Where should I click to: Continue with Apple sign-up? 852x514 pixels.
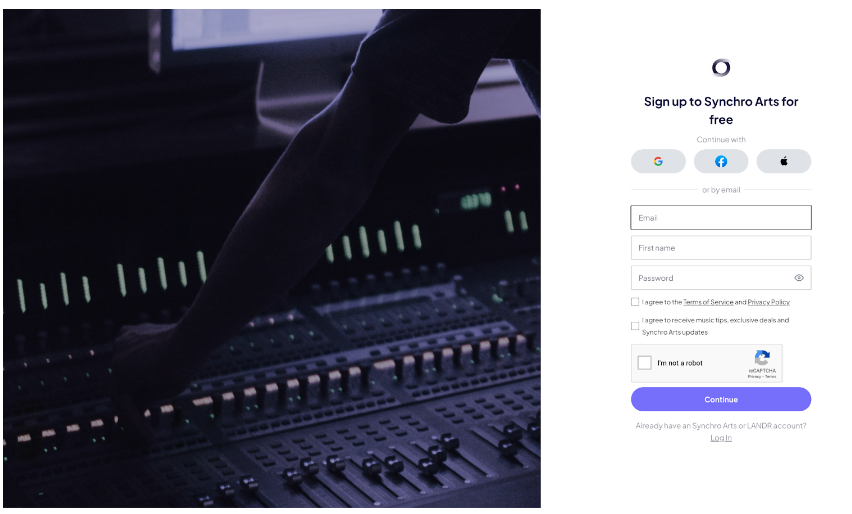(x=784, y=161)
